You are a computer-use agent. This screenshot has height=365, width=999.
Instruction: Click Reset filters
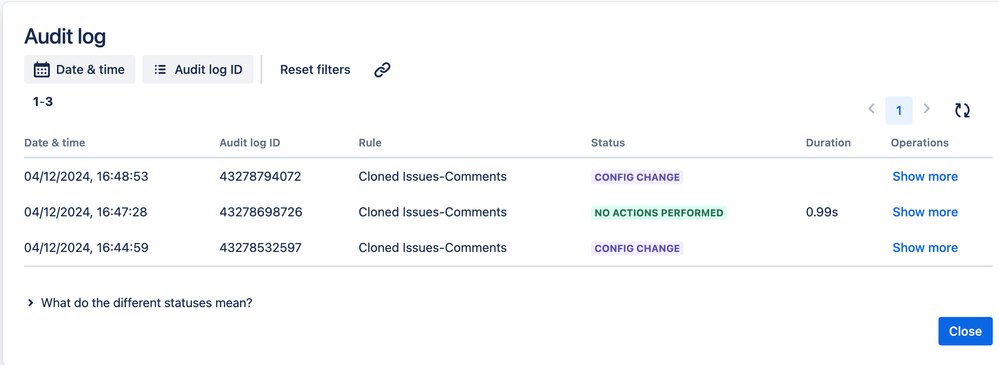click(315, 69)
